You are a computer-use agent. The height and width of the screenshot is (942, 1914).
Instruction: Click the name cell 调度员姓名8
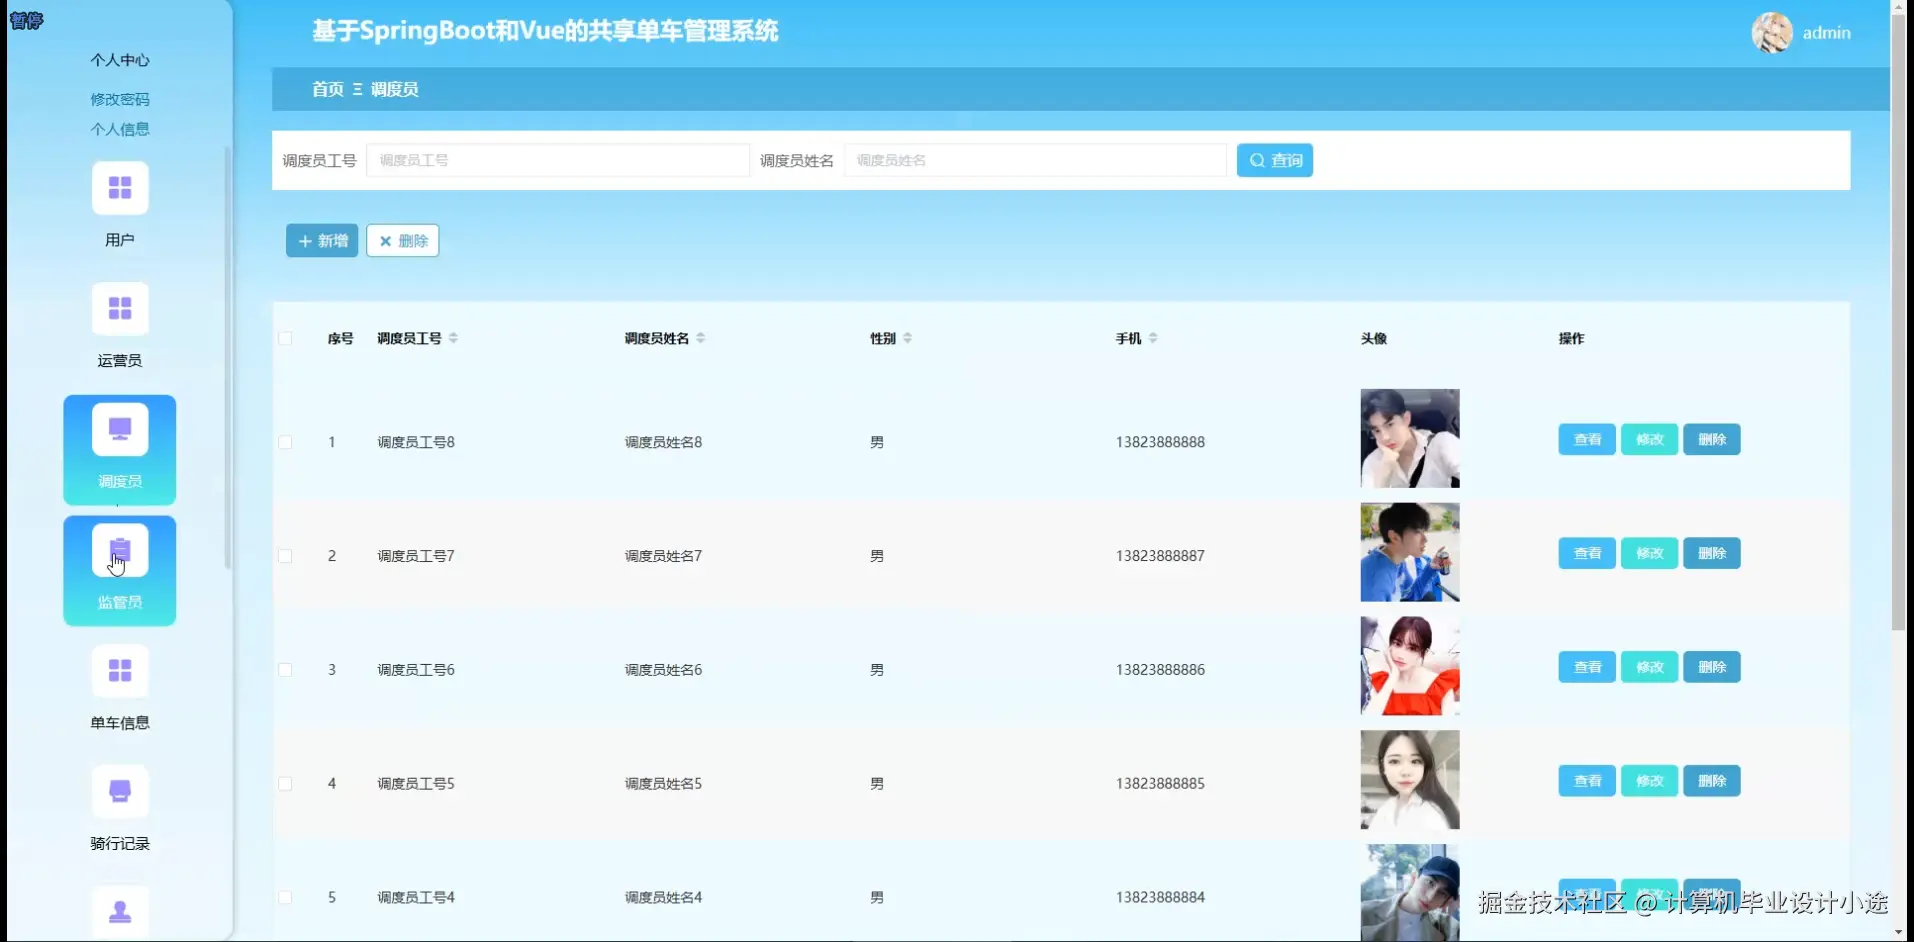click(x=663, y=442)
